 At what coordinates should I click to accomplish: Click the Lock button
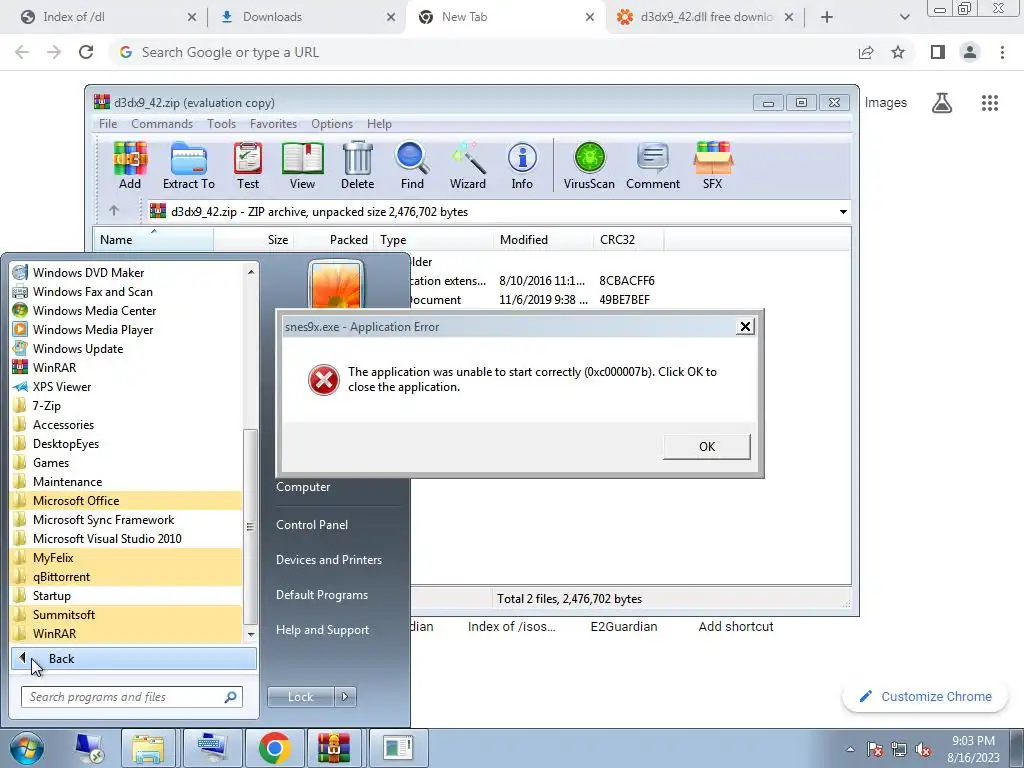click(300, 697)
